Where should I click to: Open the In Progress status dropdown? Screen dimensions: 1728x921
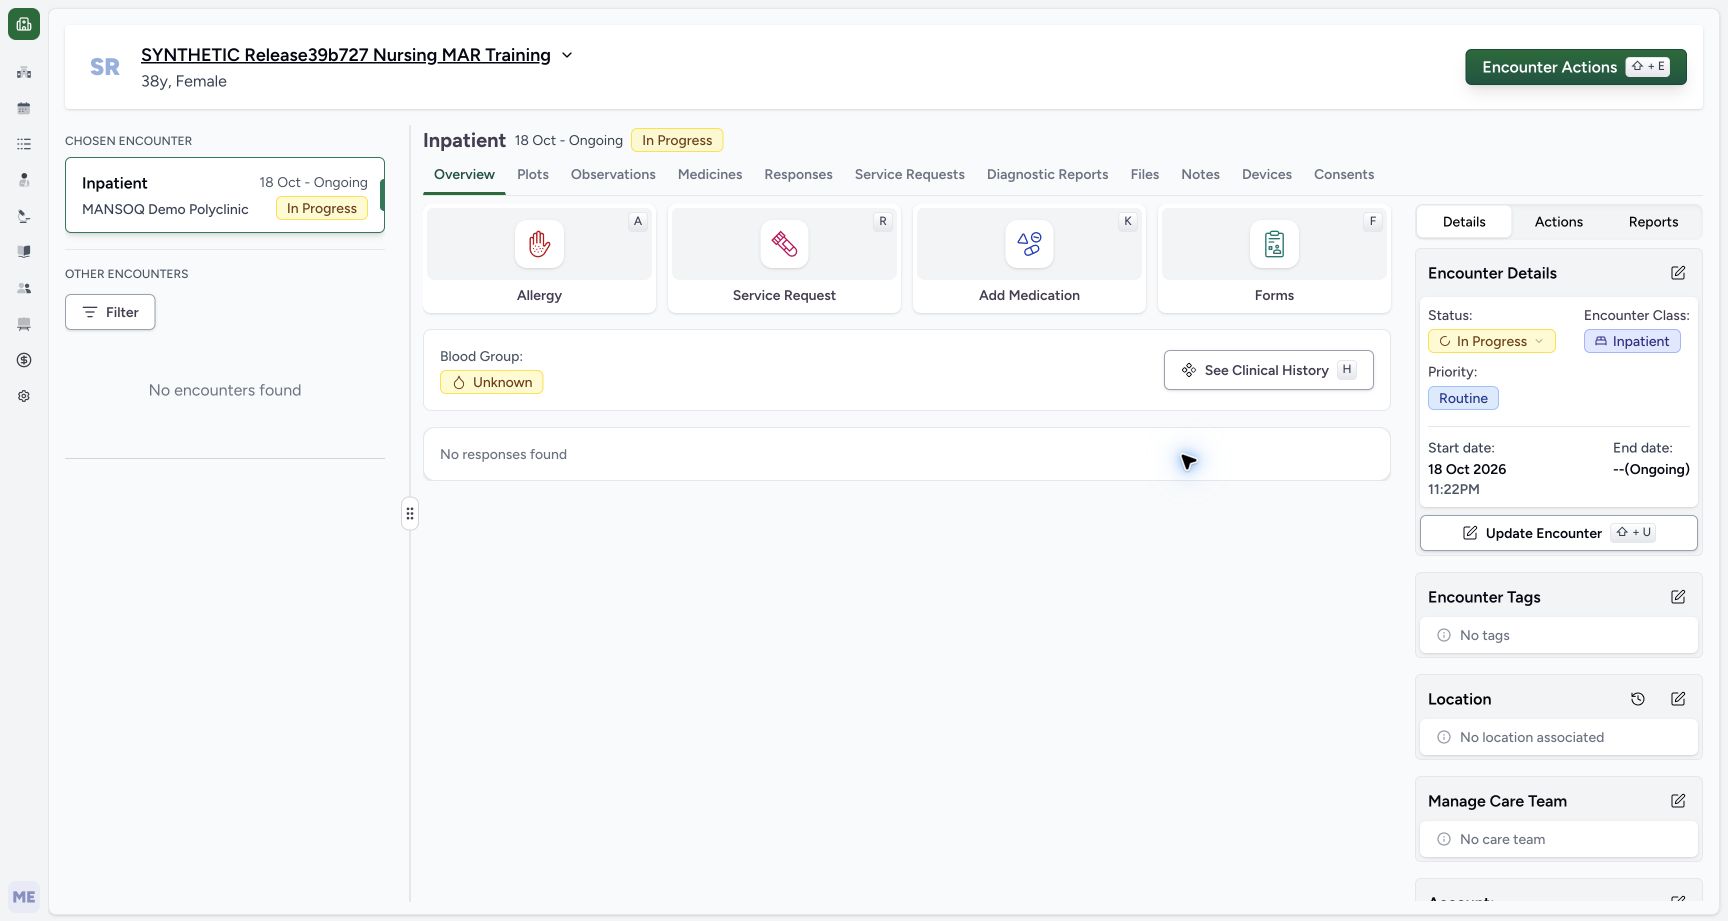(x=1491, y=341)
